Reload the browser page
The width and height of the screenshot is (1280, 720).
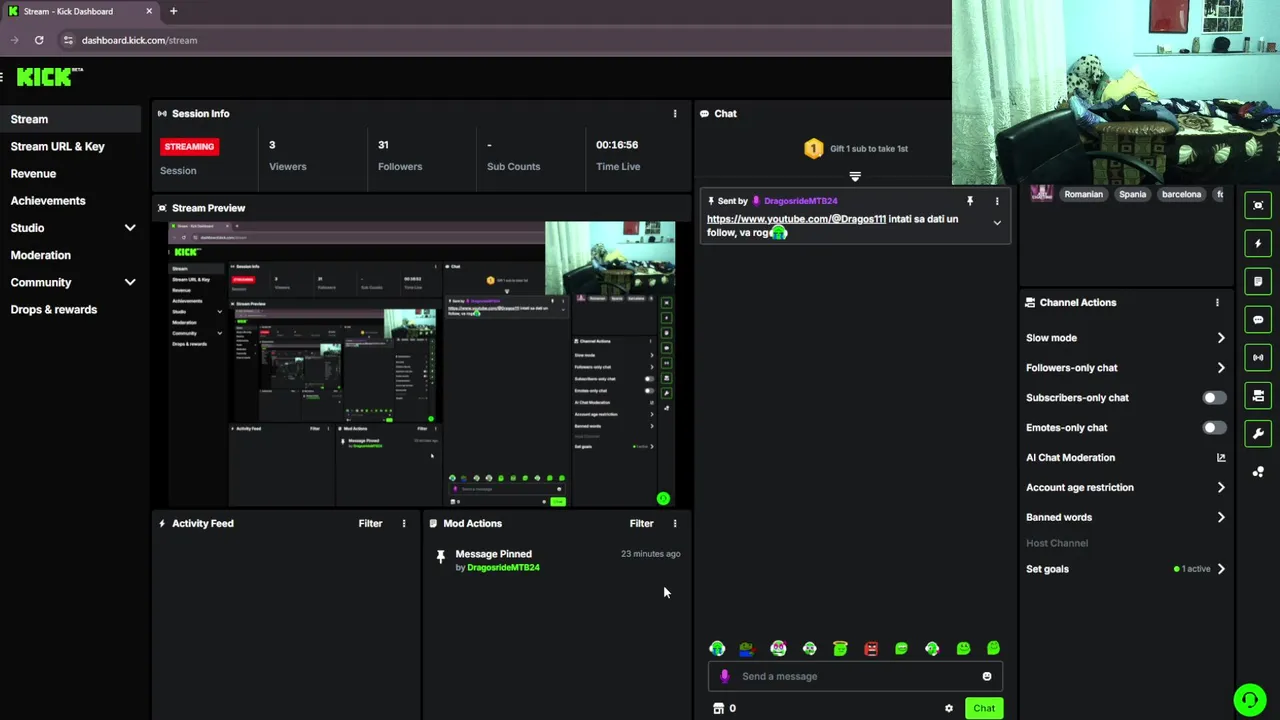coord(39,40)
